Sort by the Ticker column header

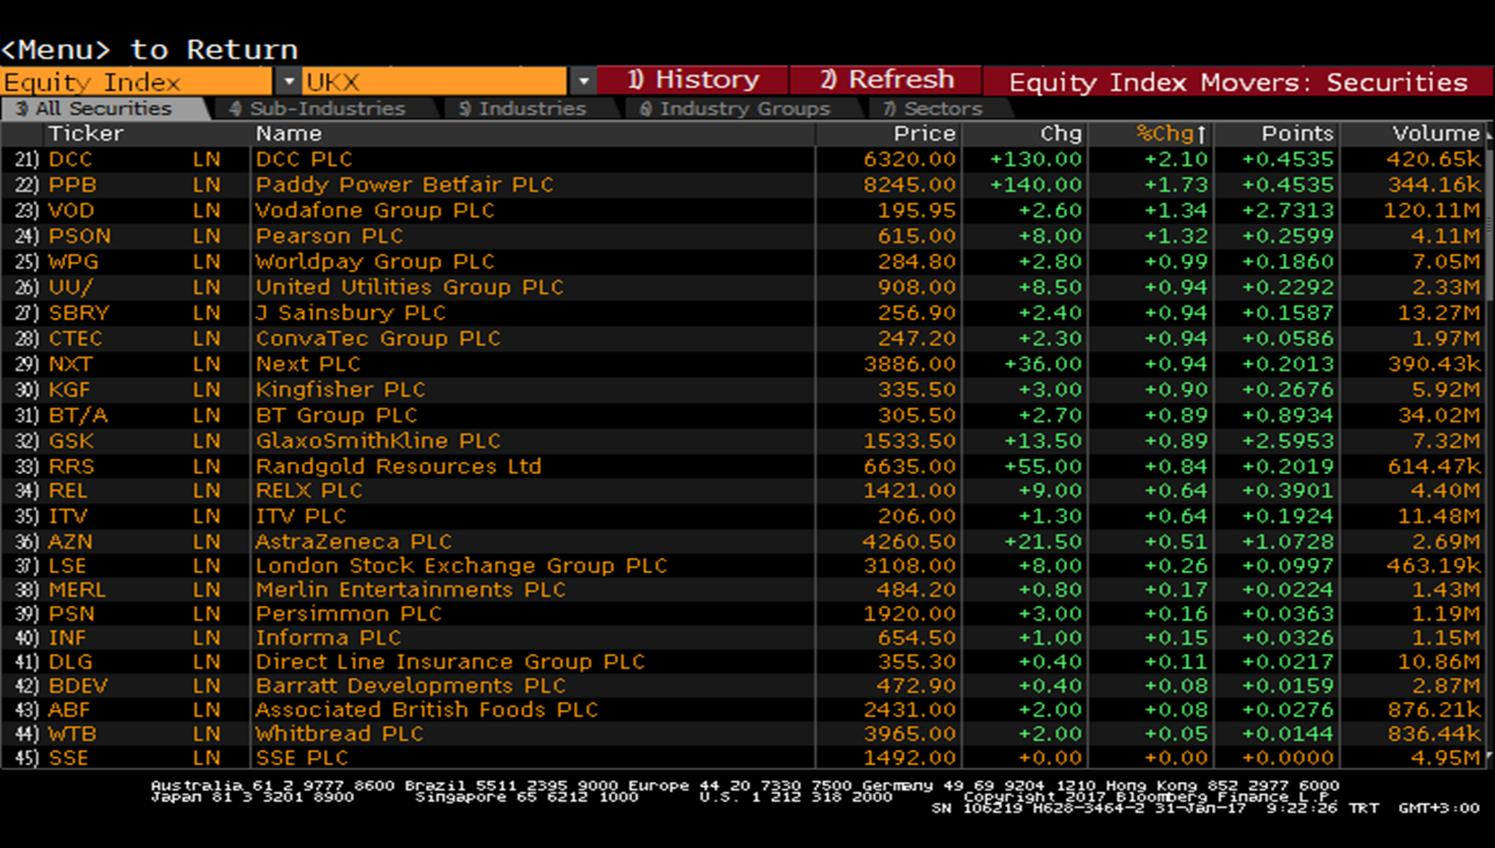tap(86, 133)
